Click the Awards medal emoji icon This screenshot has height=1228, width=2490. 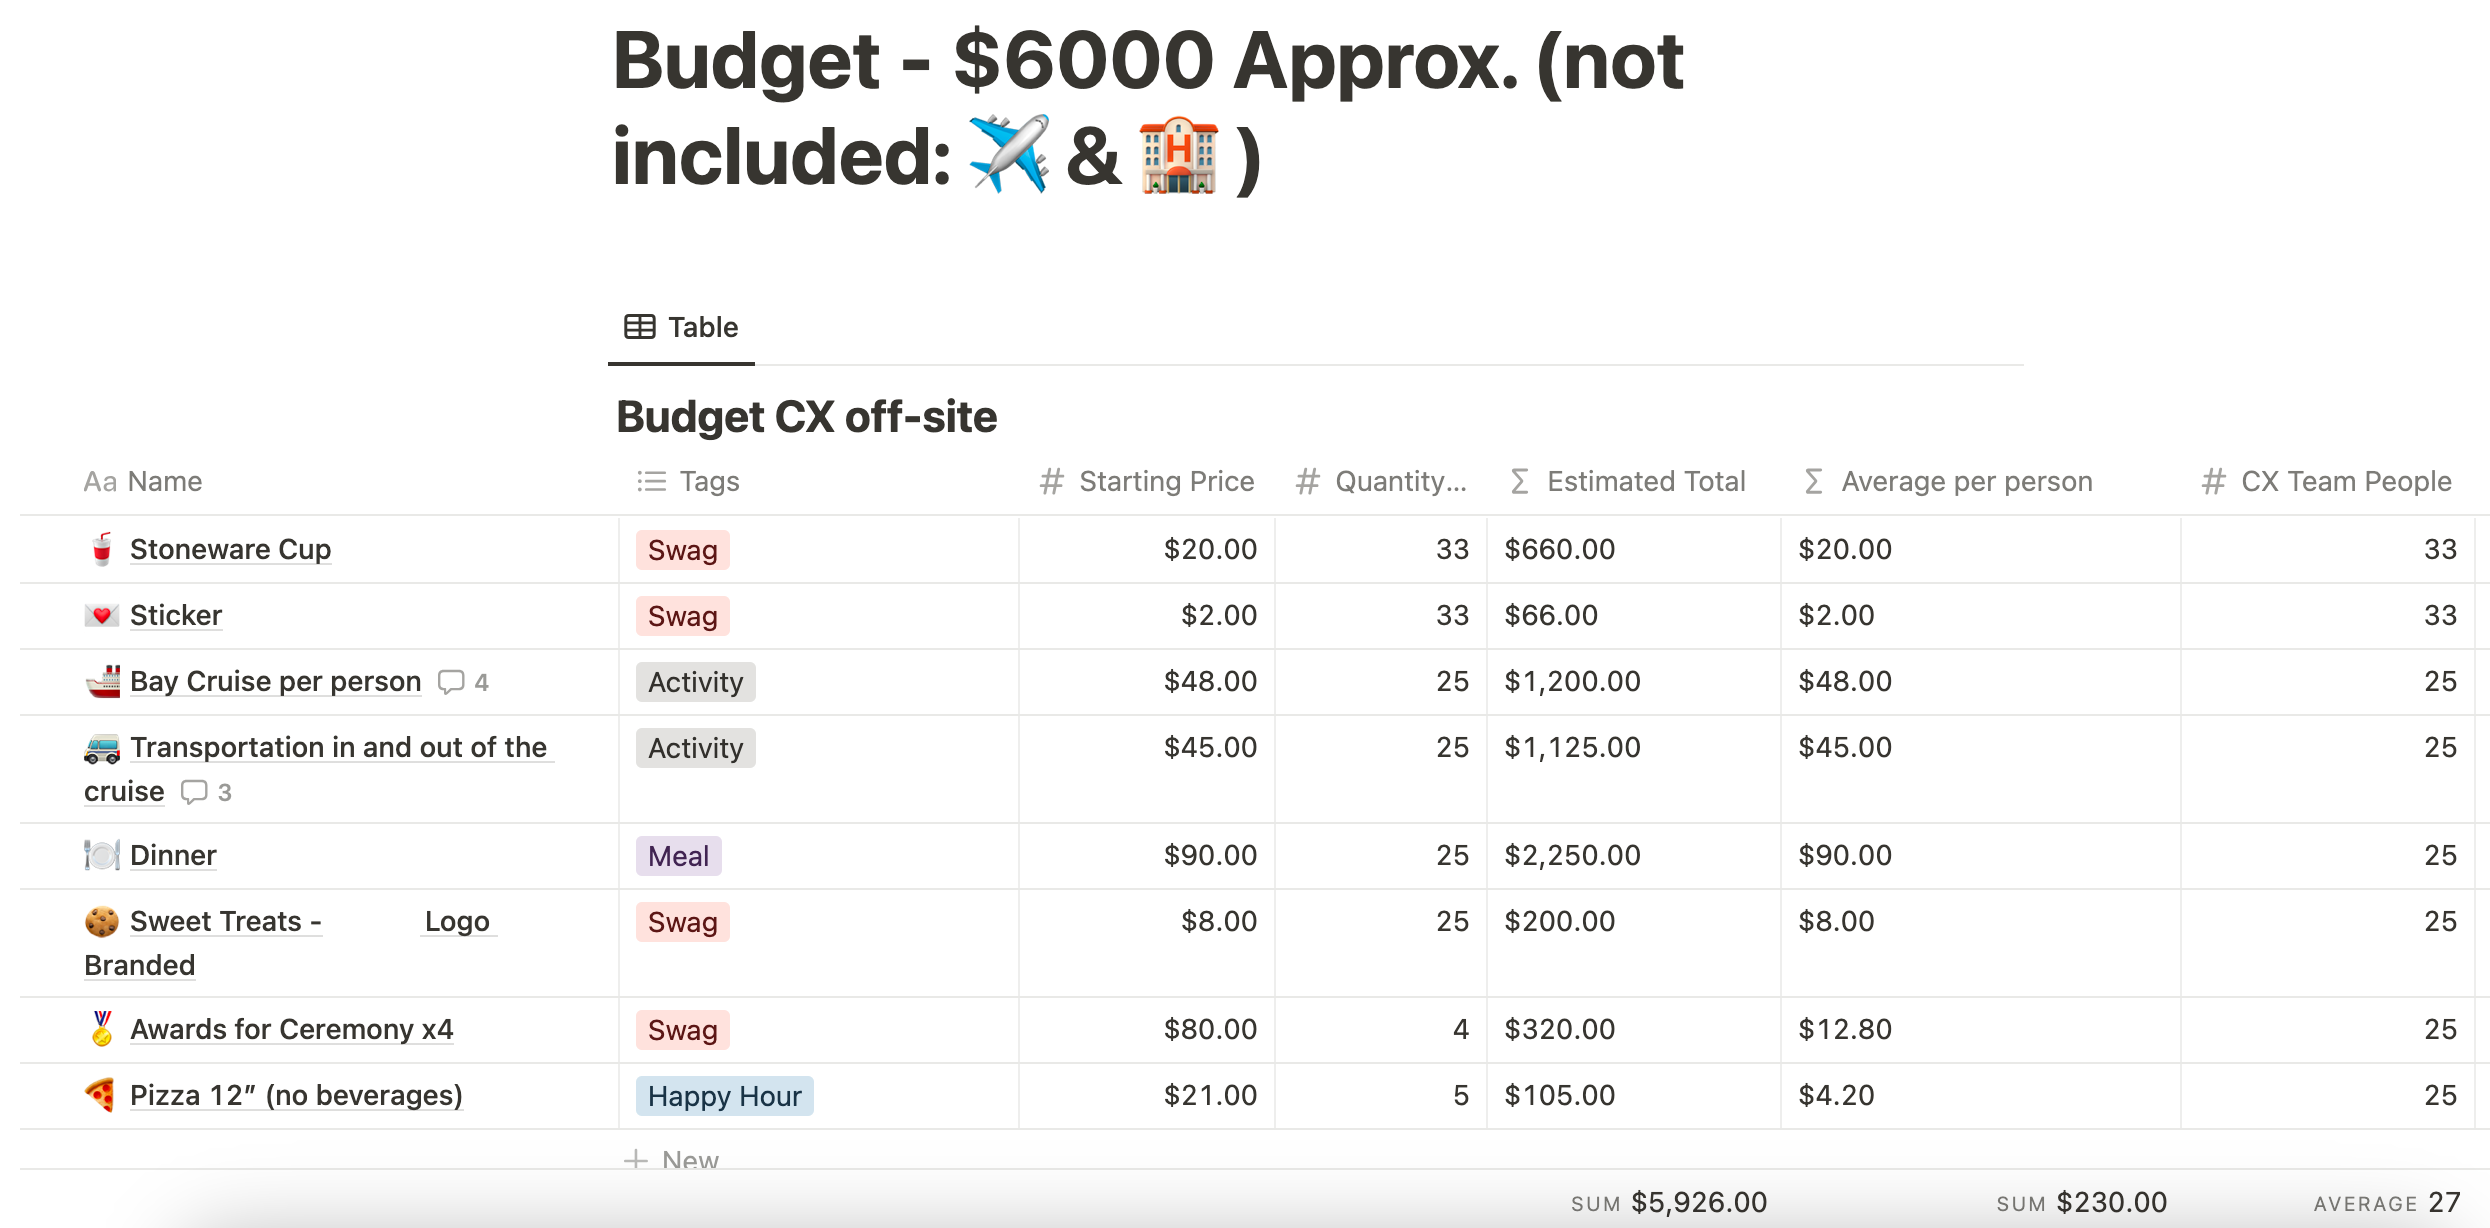tap(101, 1029)
